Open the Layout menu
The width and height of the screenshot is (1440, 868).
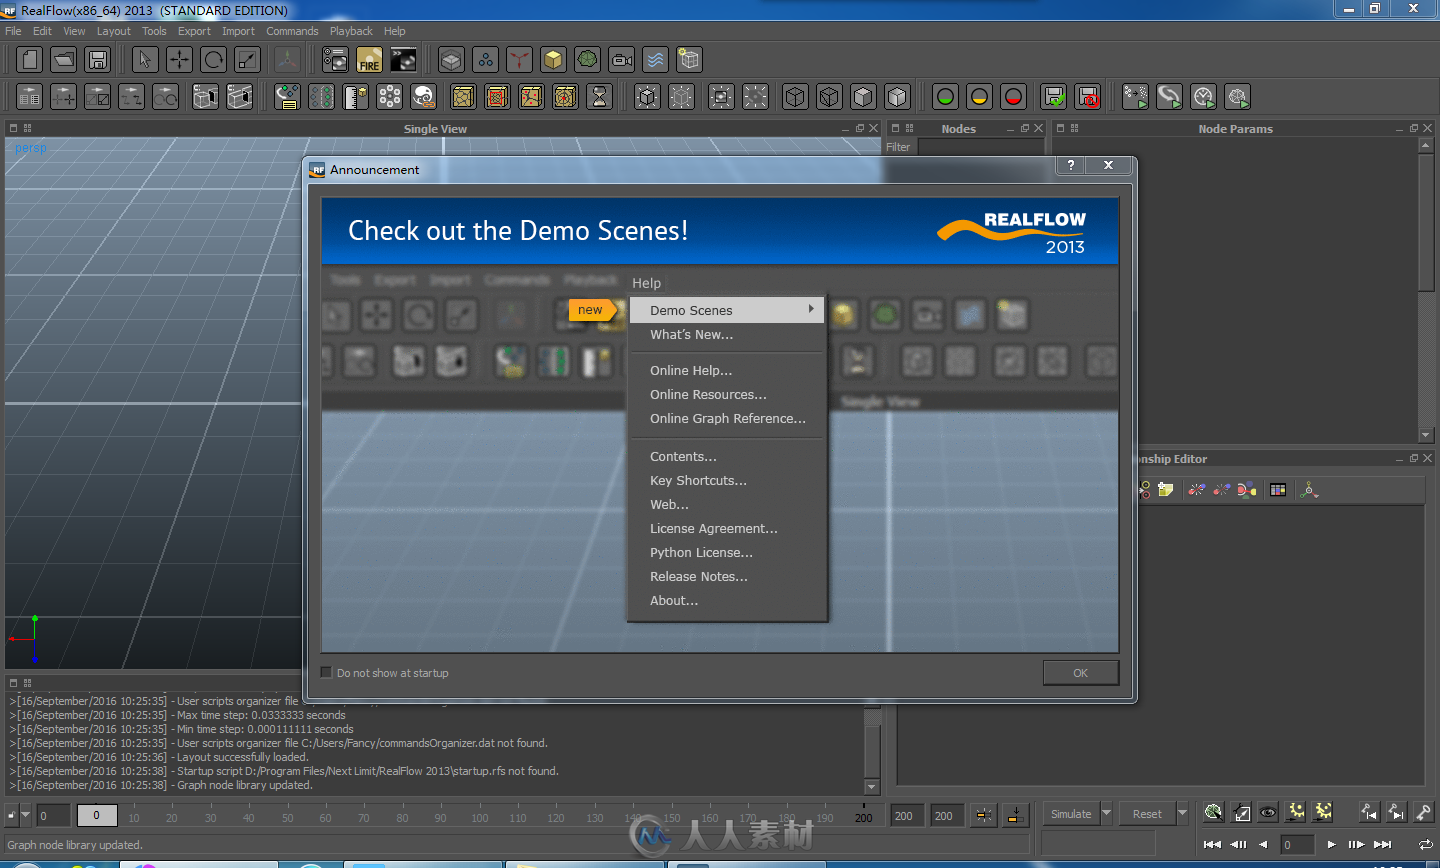(114, 31)
